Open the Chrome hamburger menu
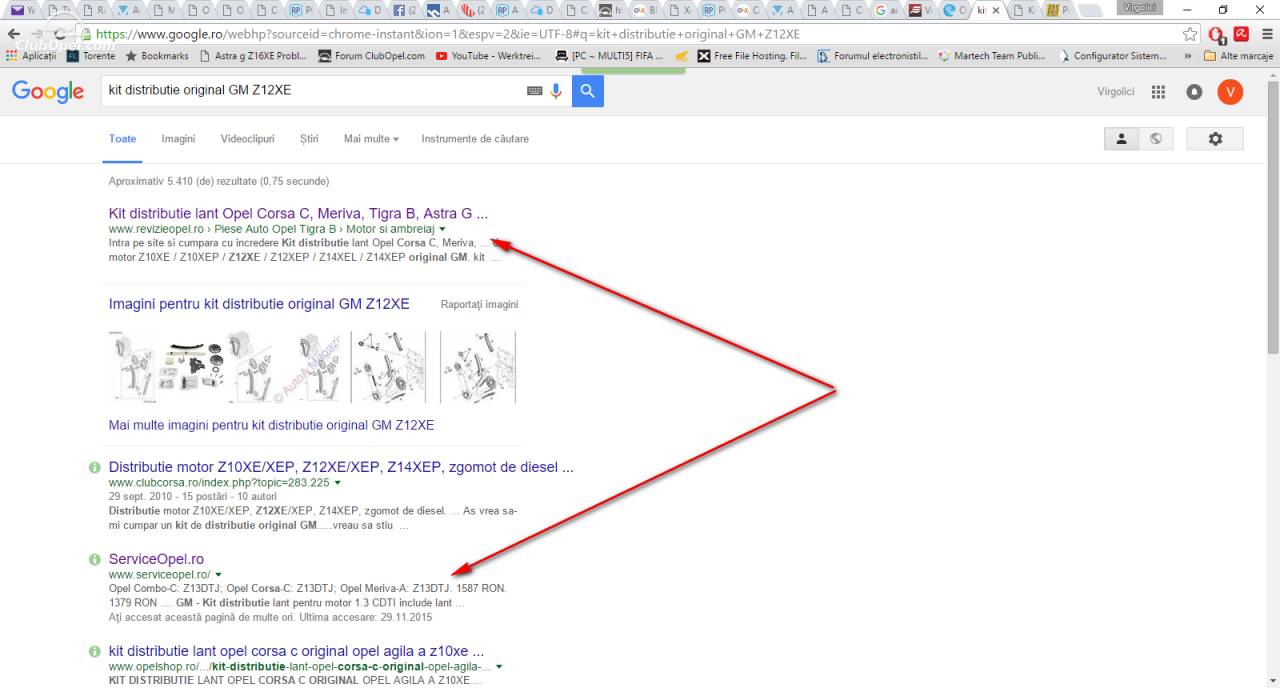1280x688 pixels. click(1267, 34)
